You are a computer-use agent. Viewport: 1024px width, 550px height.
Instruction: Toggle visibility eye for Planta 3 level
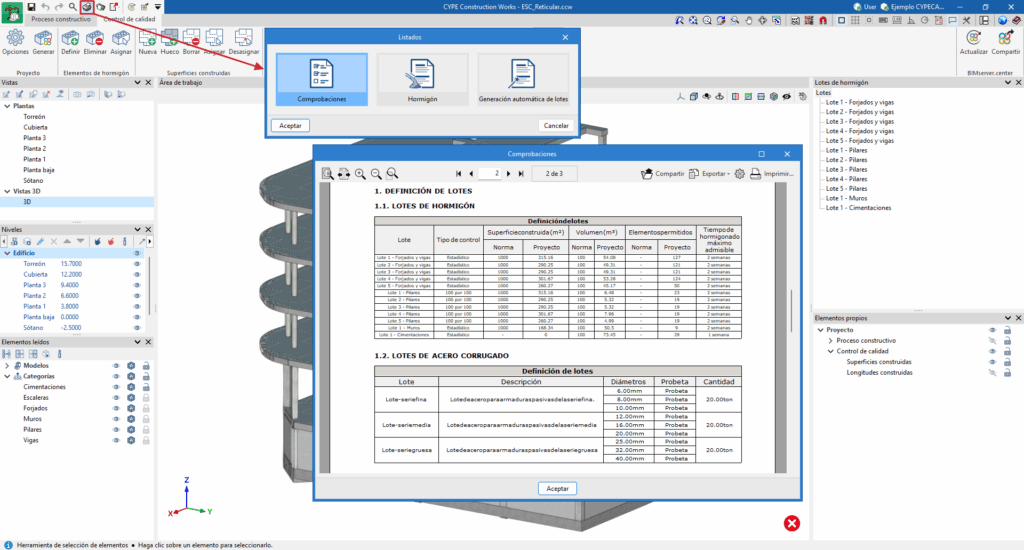coord(137,285)
